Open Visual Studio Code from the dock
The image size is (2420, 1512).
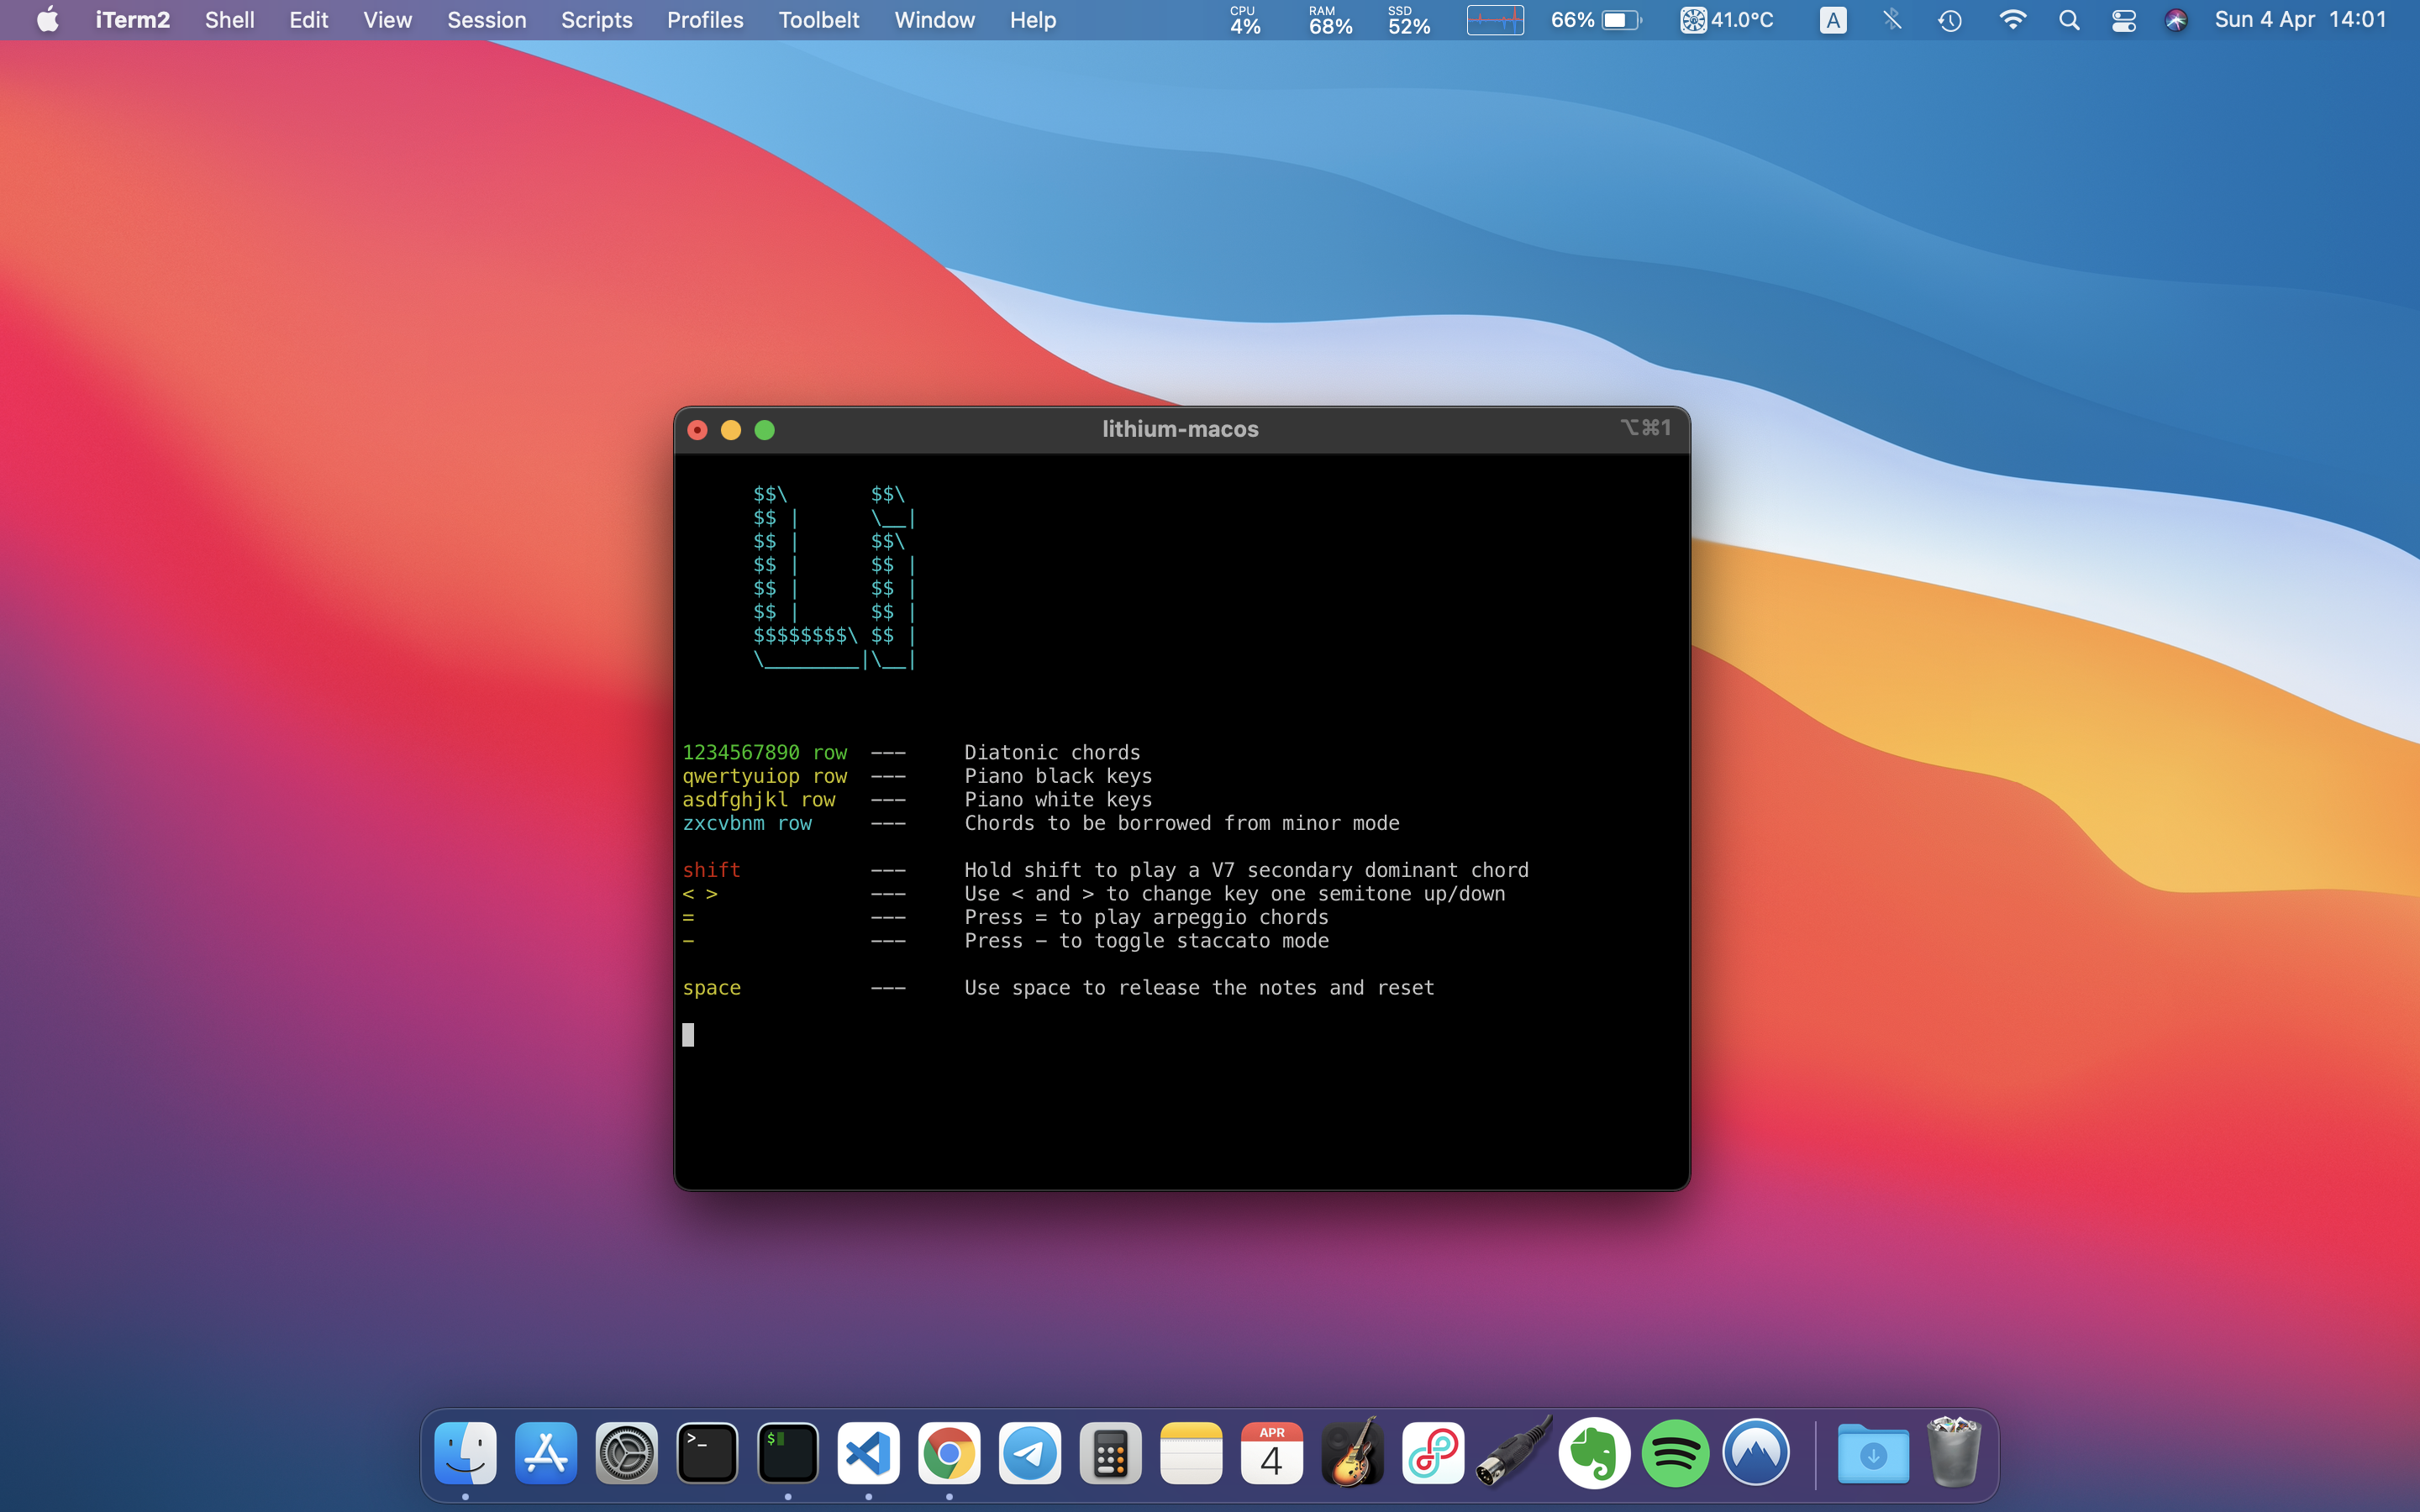point(868,1453)
